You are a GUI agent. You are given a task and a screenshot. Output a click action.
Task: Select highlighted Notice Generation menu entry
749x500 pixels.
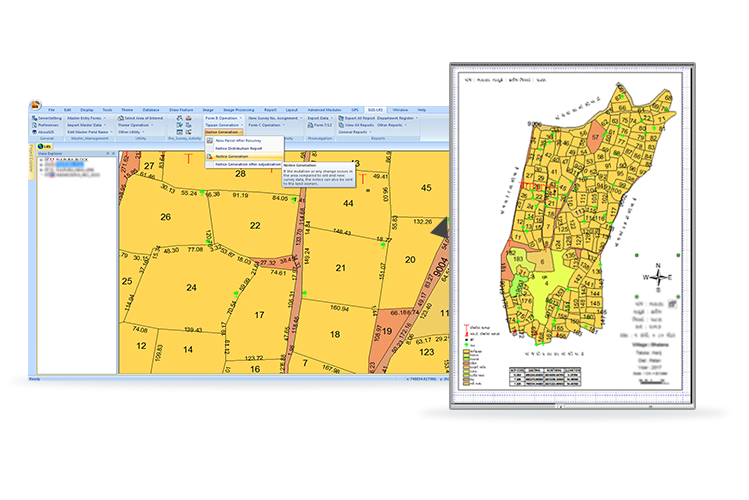[244, 156]
